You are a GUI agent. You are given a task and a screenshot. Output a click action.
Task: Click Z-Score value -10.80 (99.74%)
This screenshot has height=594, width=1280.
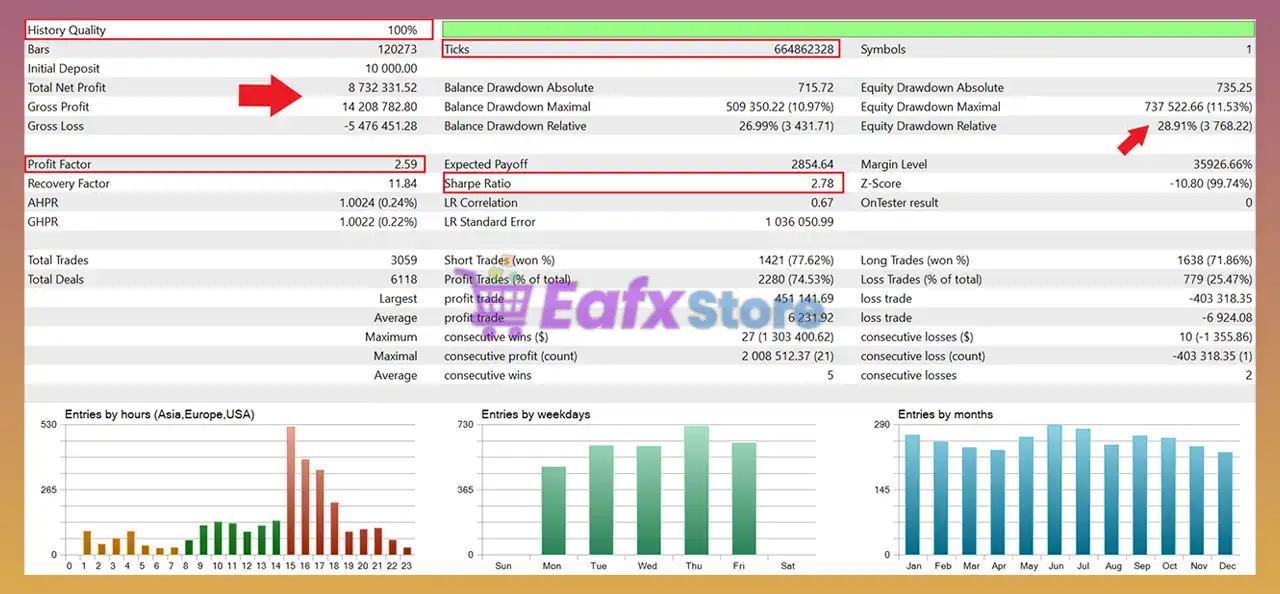[1210, 184]
